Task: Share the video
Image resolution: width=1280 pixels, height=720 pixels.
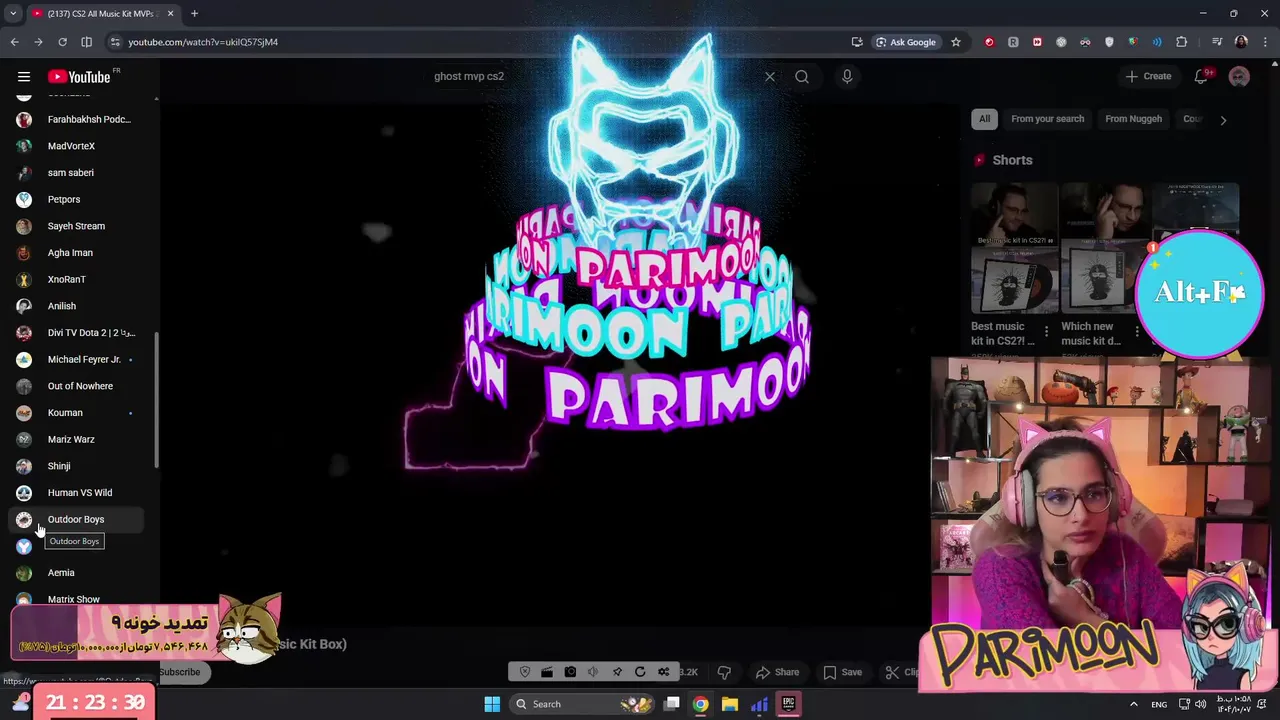Action: click(x=778, y=672)
